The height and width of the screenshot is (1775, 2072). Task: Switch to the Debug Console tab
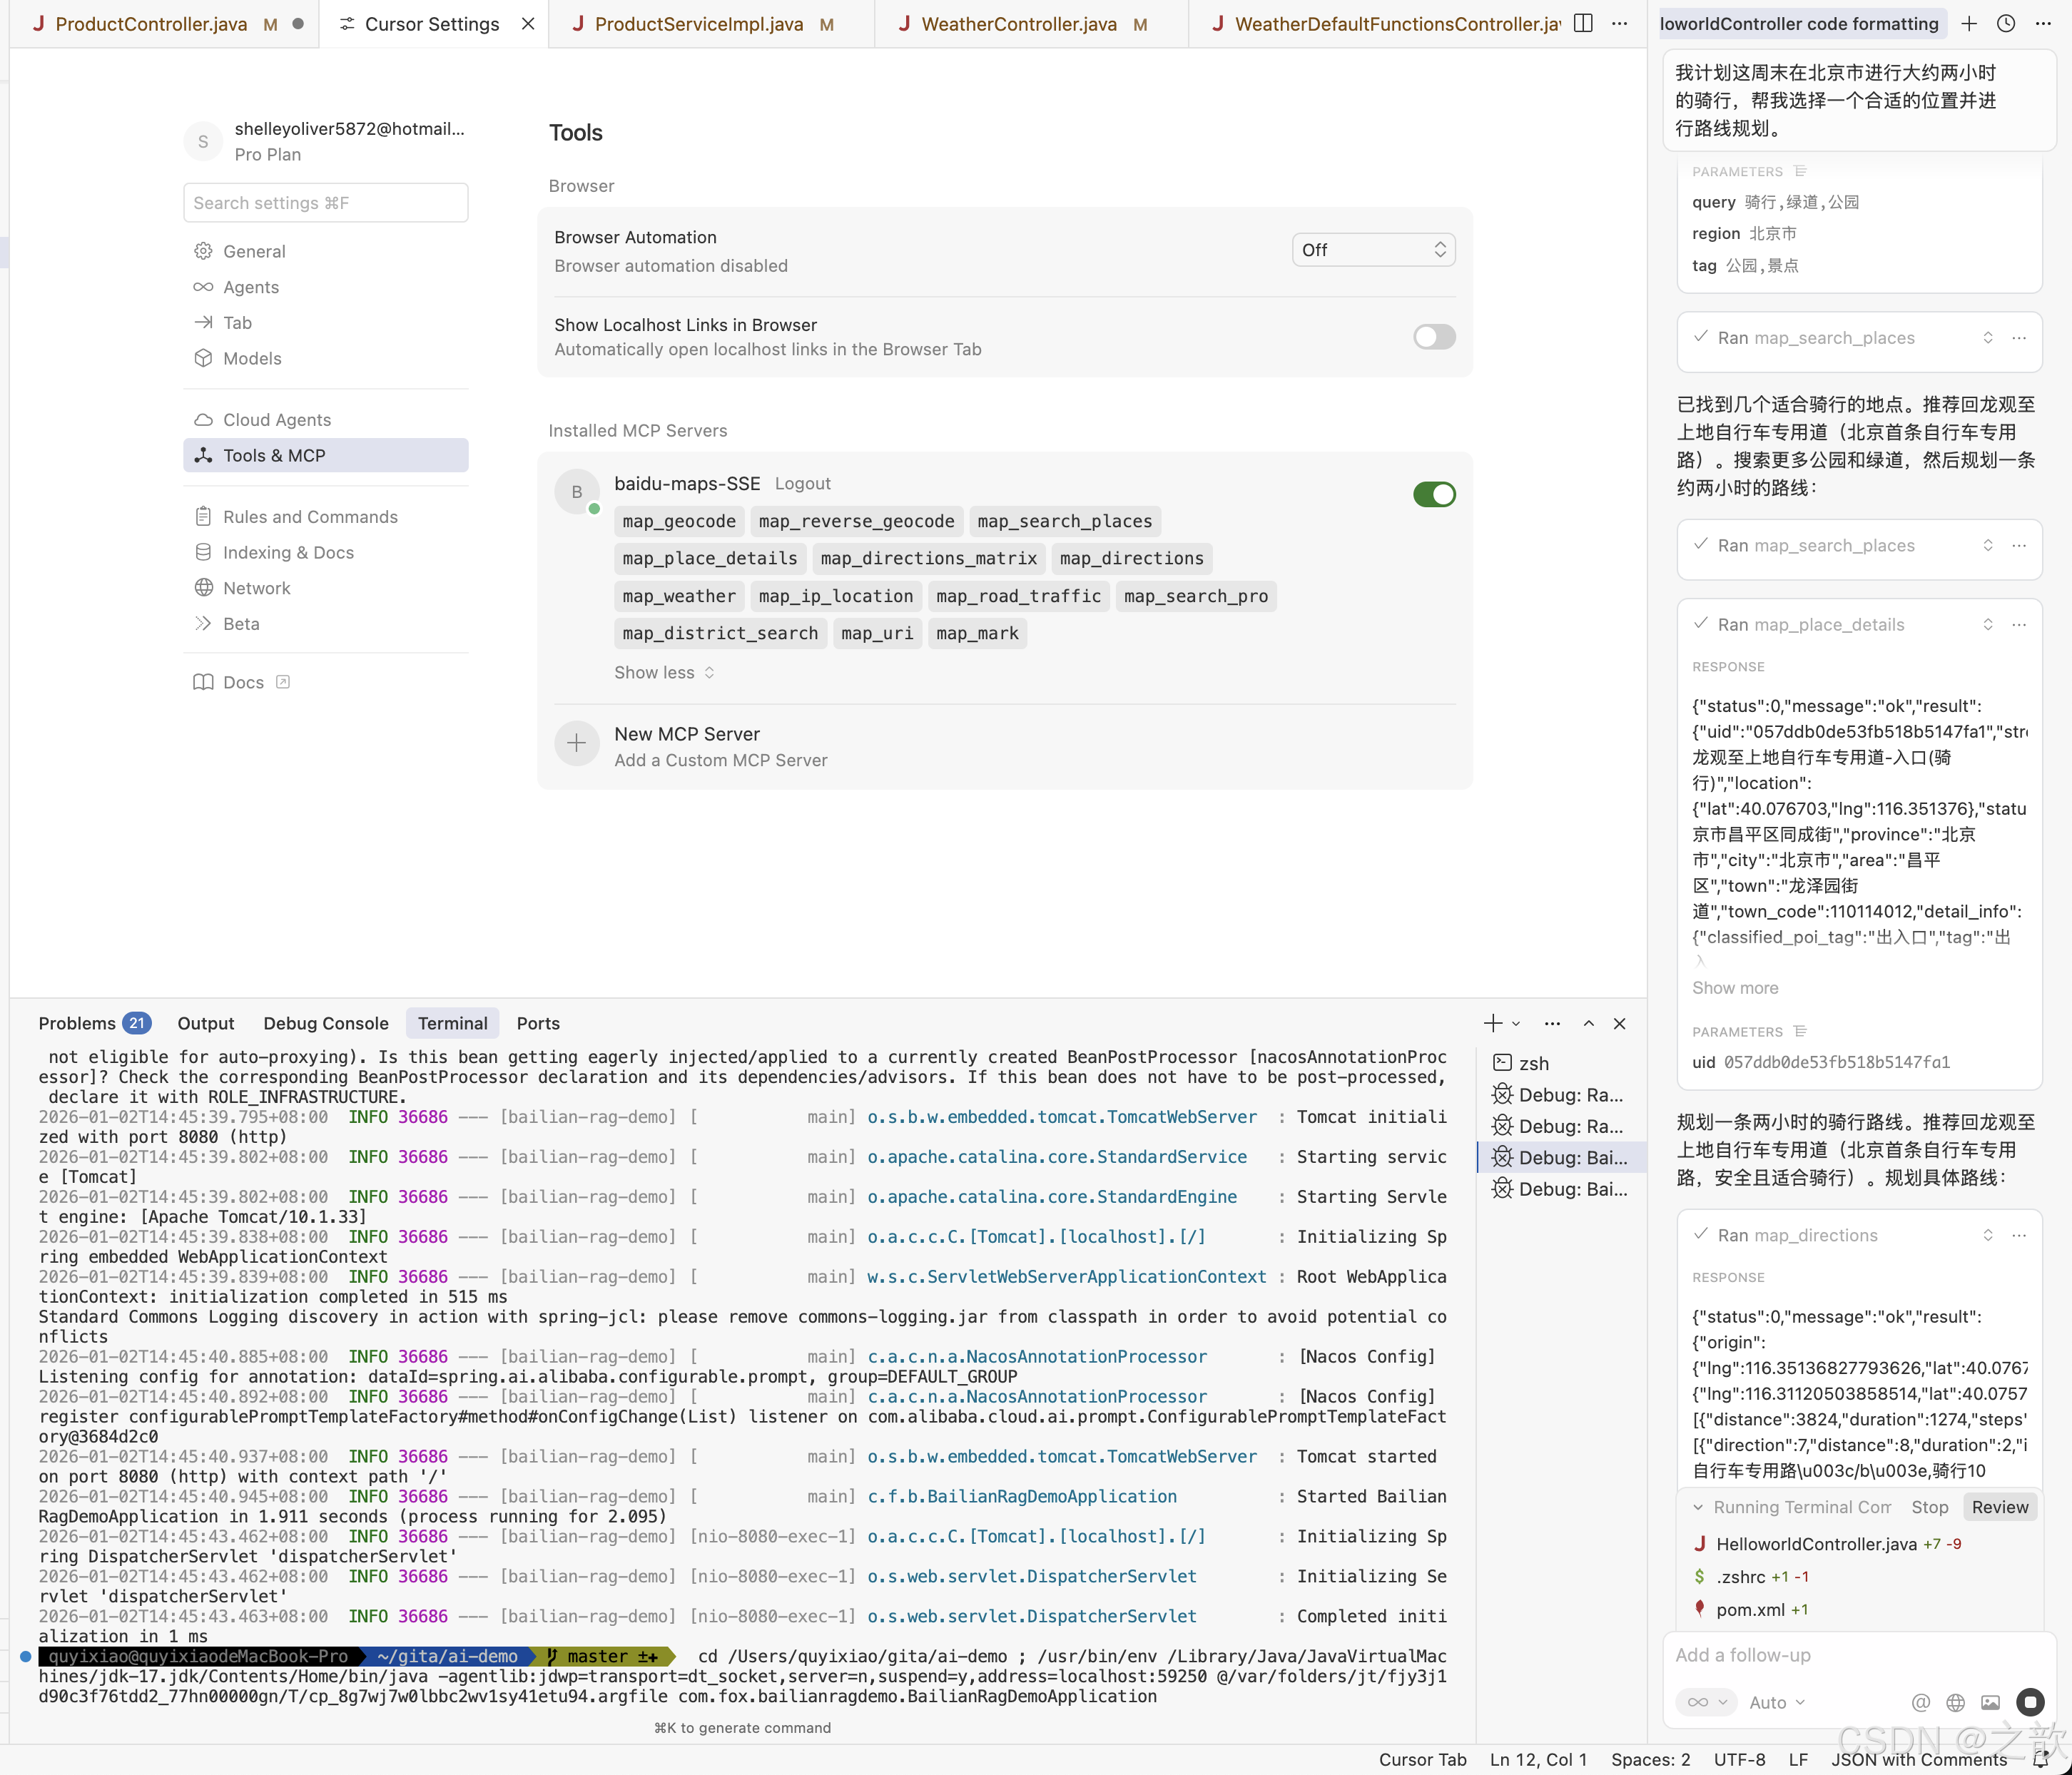[325, 1023]
